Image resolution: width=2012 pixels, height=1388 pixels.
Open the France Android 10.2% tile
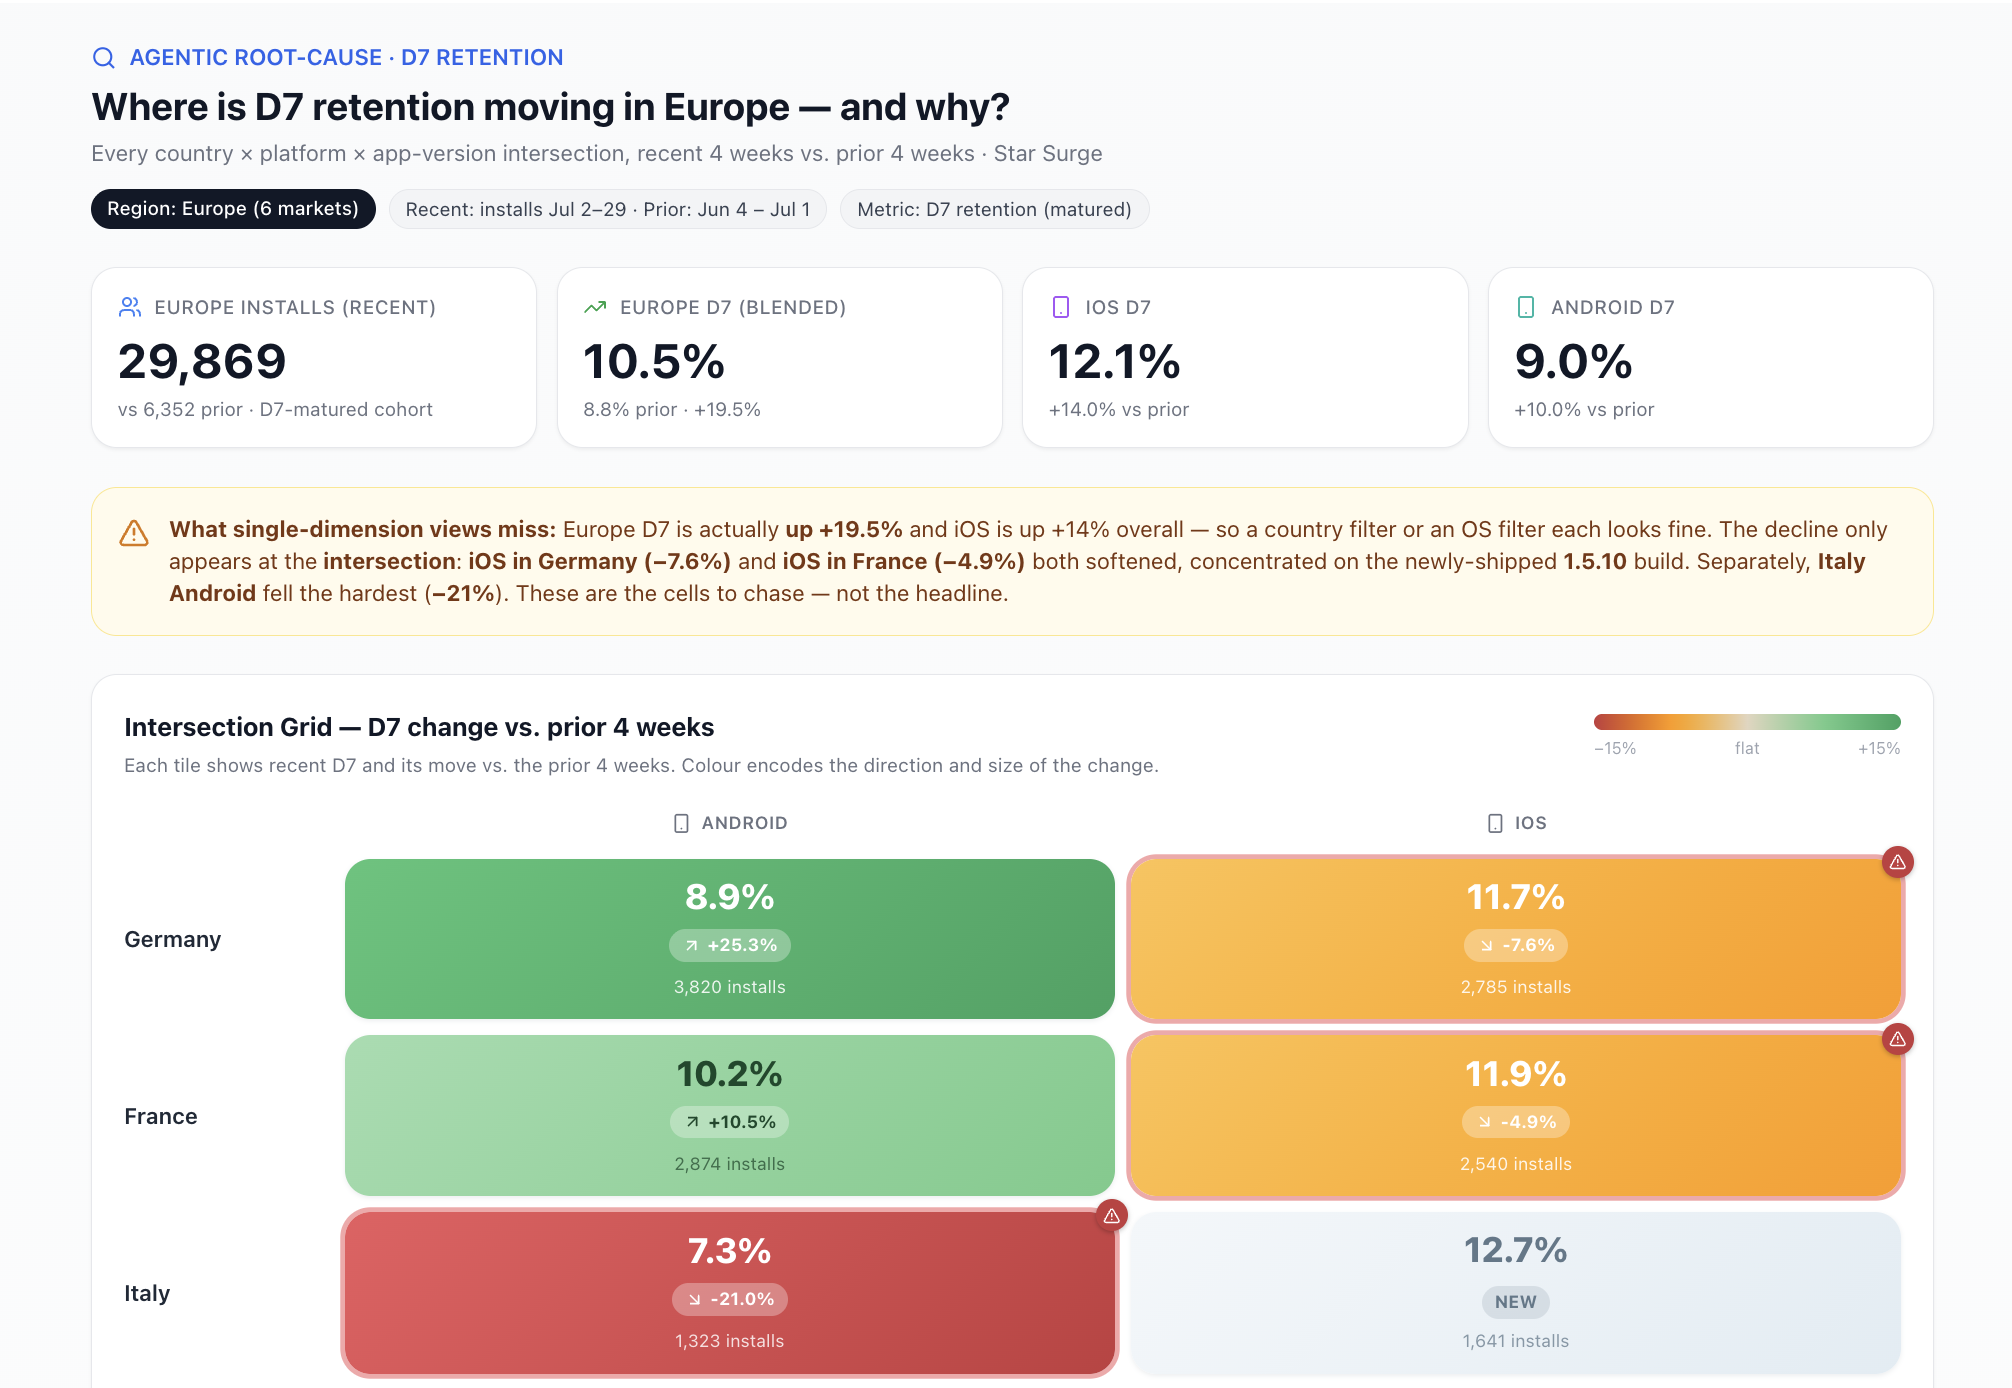coord(730,1116)
